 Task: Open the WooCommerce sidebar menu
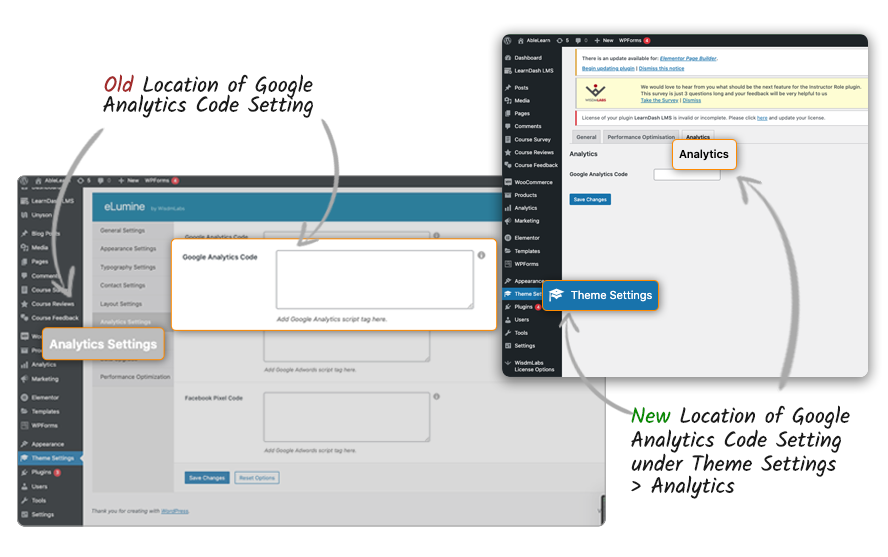click(x=532, y=182)
